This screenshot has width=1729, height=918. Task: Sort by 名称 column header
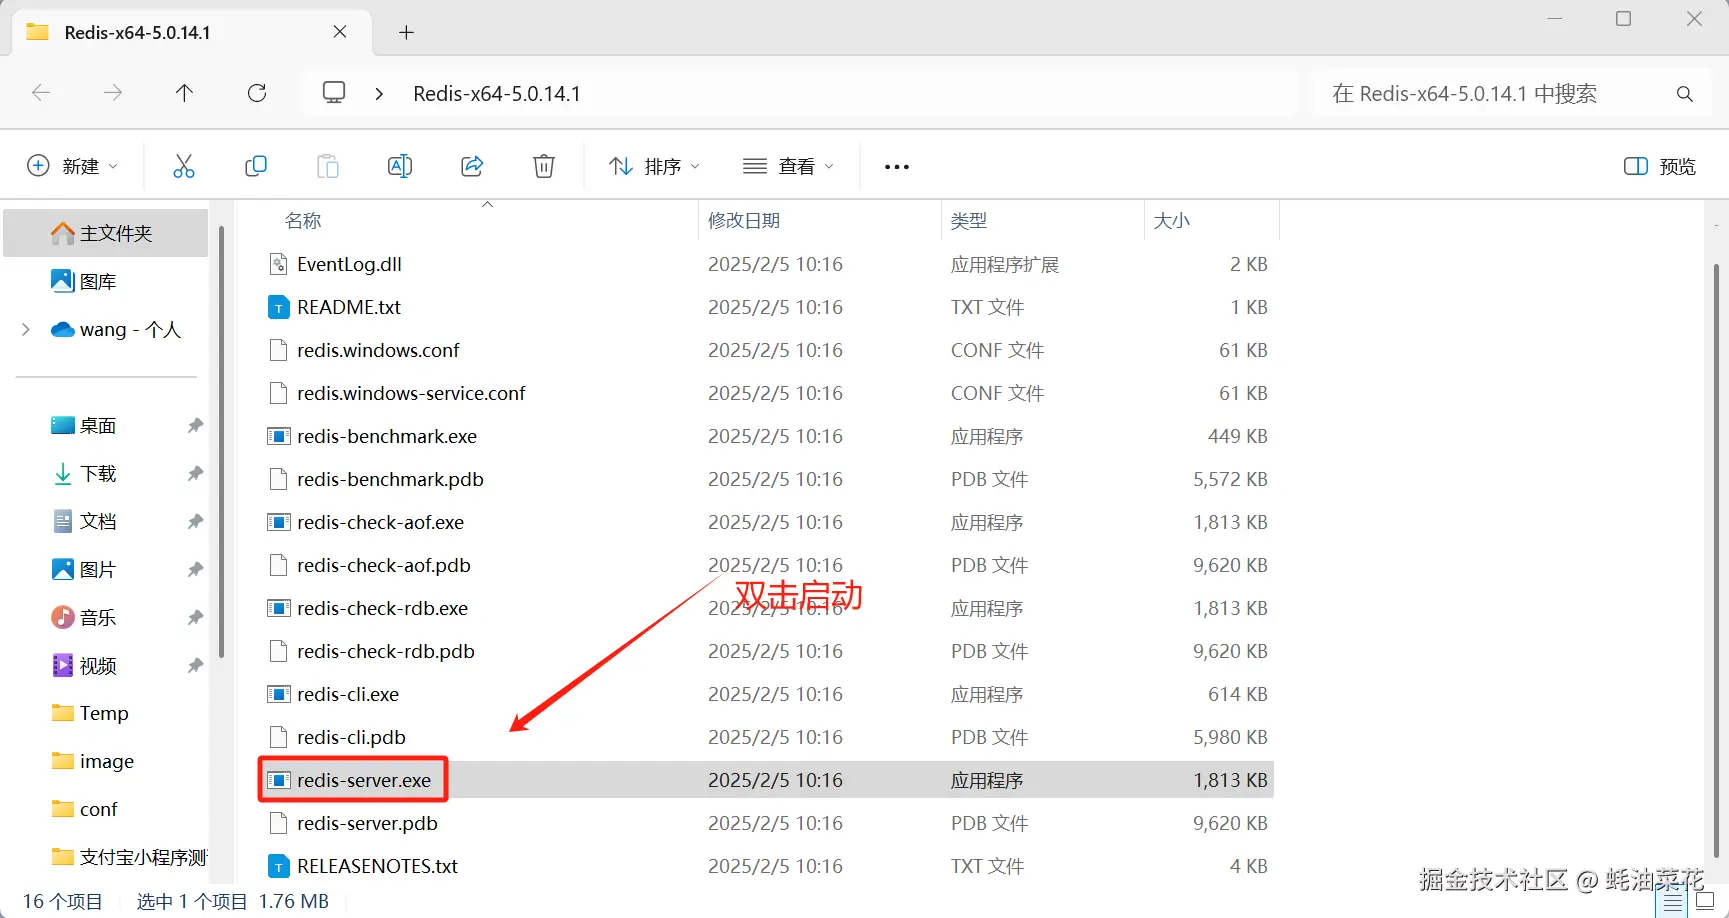(x=303, y=221)
